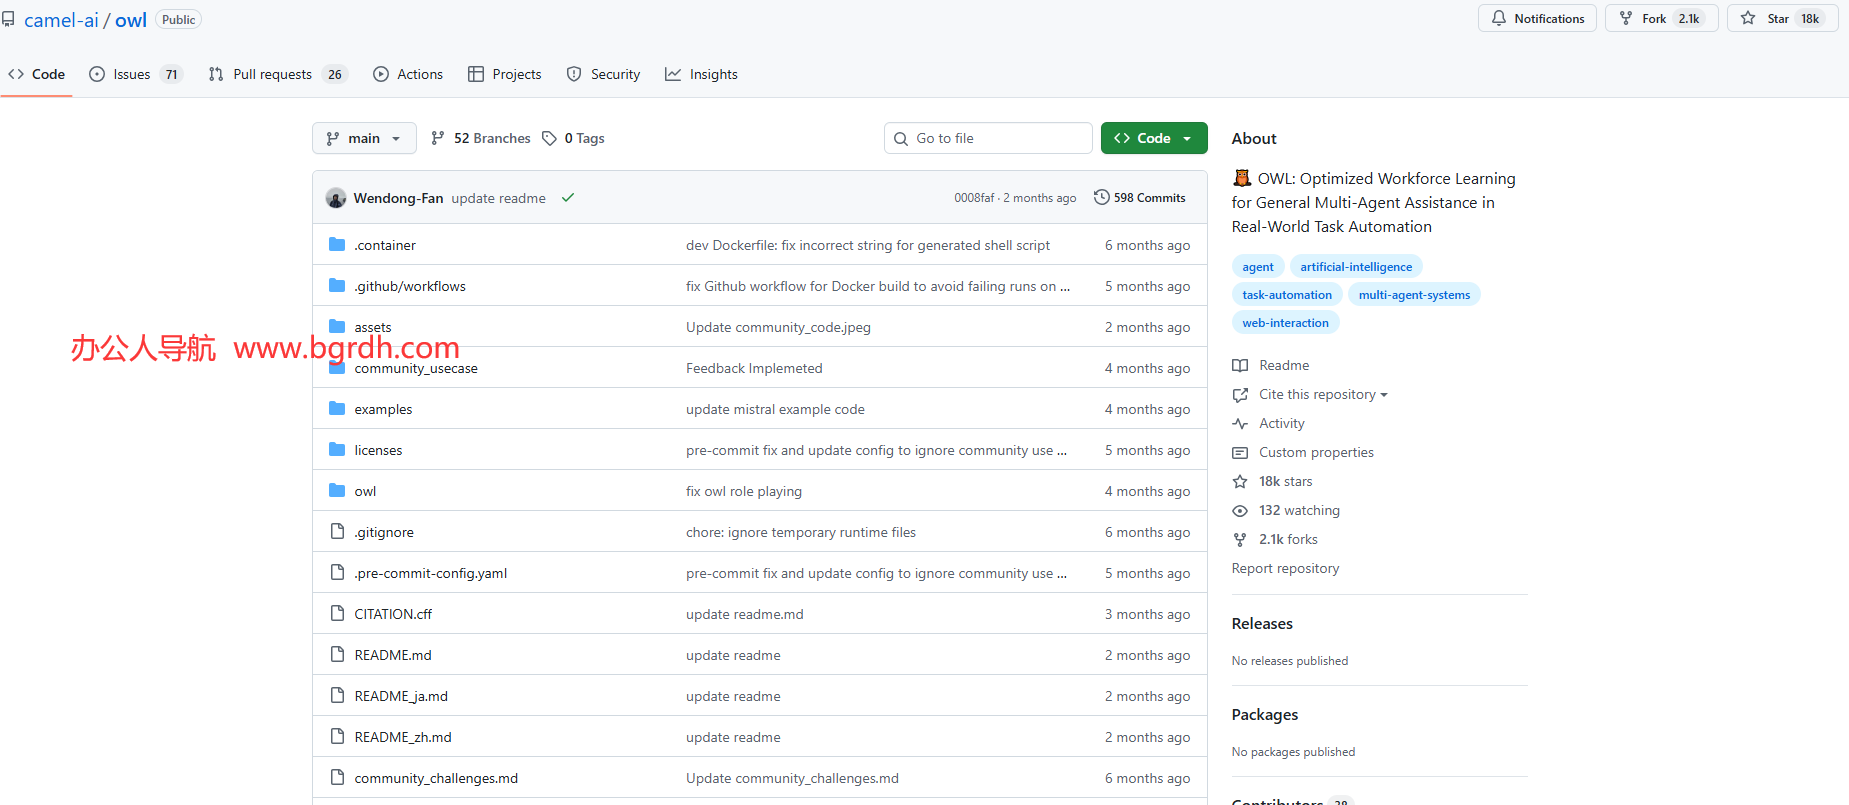Open the Pull requests tab
The height and width of the screenshot is (805, 1849).
(274, 74)
